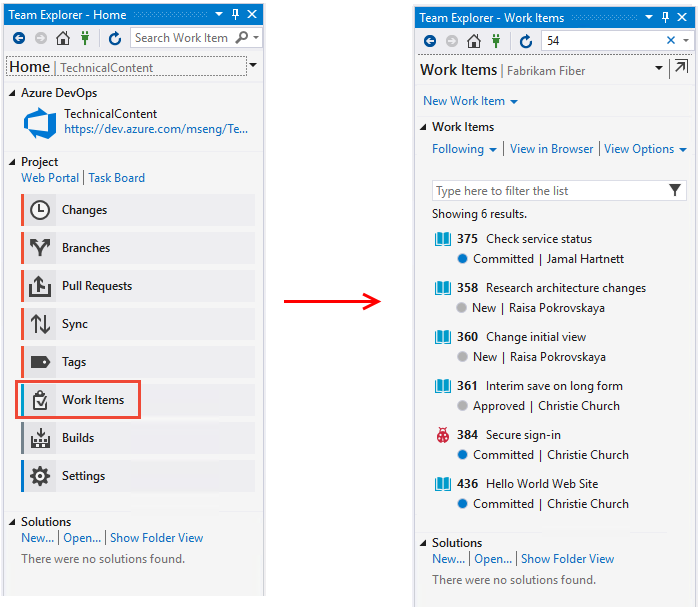699x610 pixels.
Task: Collapse Project section
Action: pyautogui.click(x=12, y=162)
